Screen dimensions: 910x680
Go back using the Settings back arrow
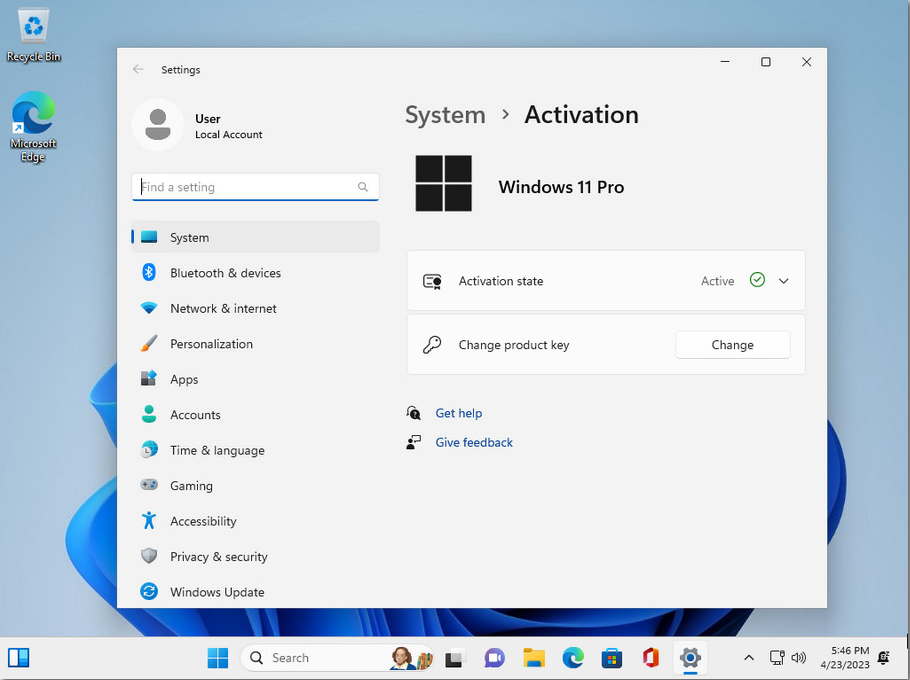click(x=138, y=70)
